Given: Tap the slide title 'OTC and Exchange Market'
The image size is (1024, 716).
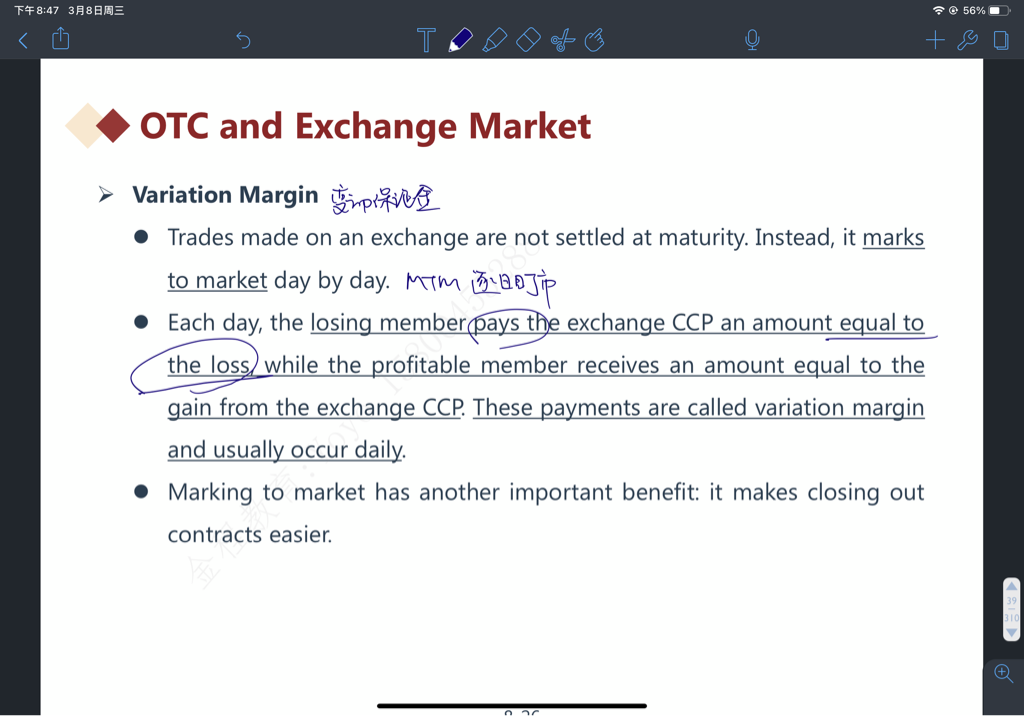Looking at the screenshot, I should click(x=365, y=127).
